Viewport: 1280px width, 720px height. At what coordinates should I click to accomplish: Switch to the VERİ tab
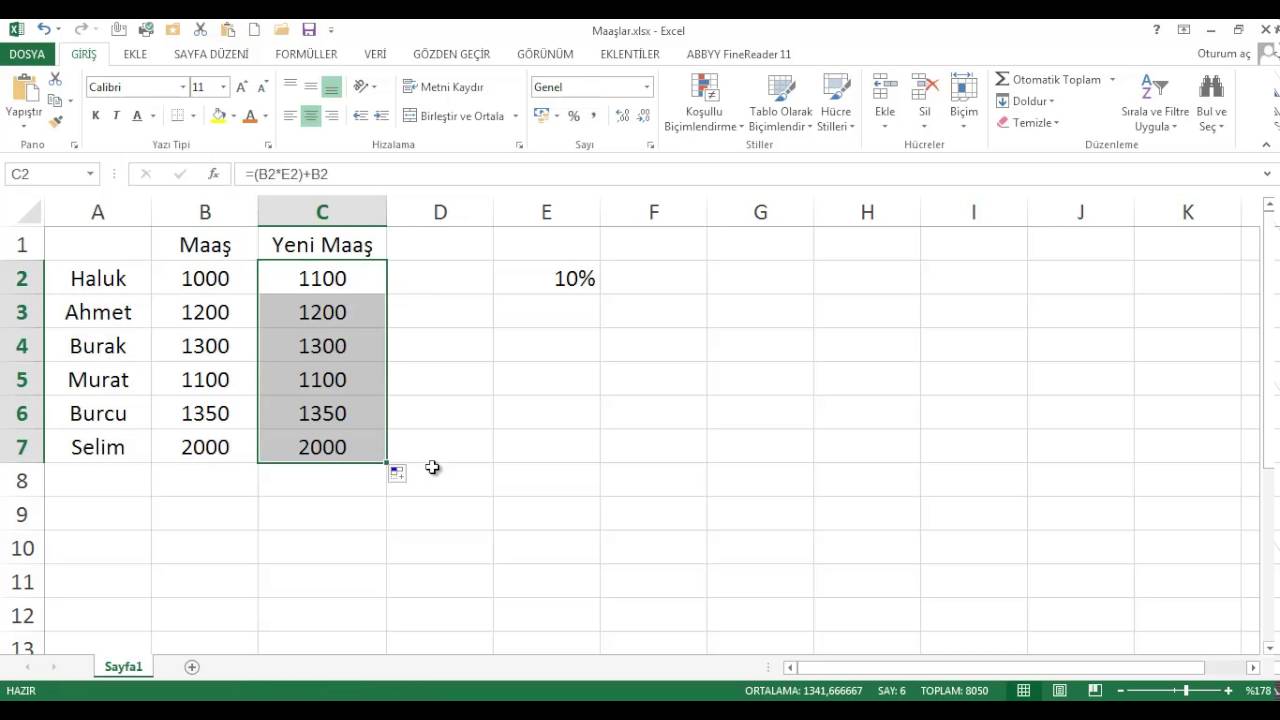click(375, 54)
